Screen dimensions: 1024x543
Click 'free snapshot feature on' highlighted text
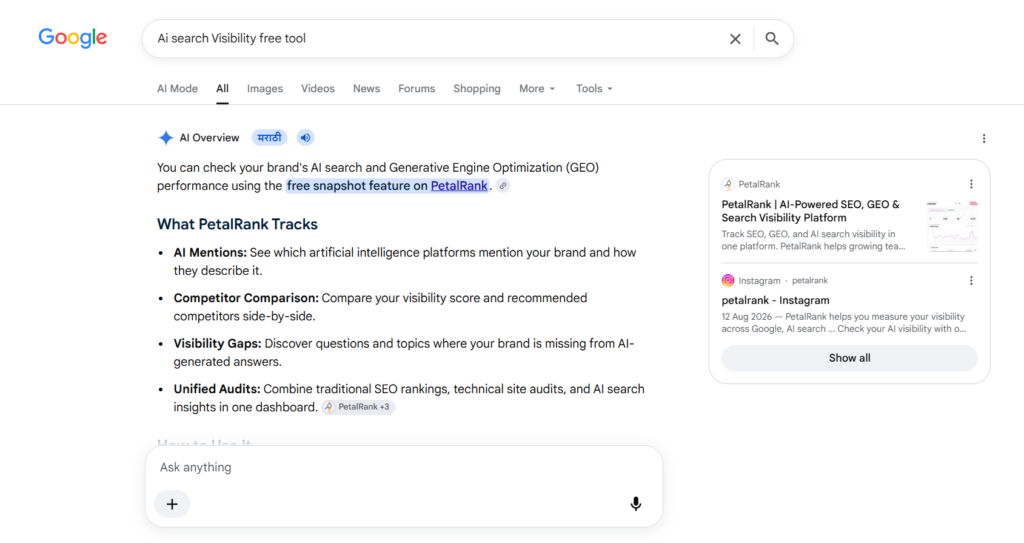357,186
